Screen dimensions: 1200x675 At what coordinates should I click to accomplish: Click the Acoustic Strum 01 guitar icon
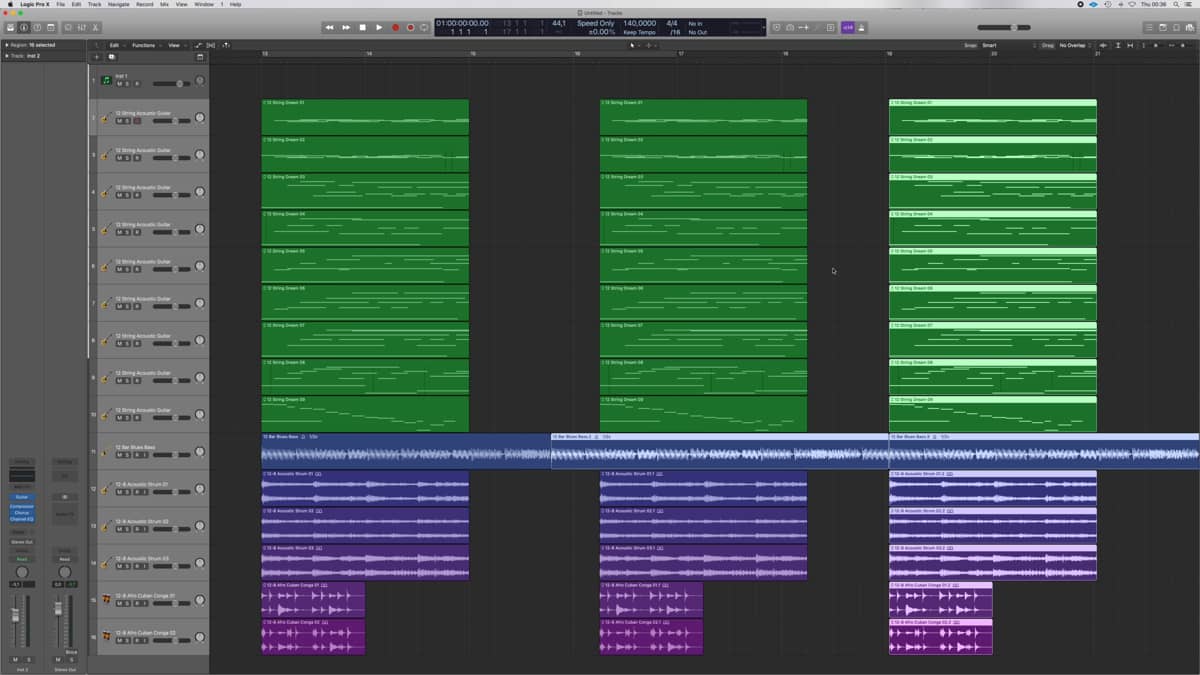(x=105, y=488)
